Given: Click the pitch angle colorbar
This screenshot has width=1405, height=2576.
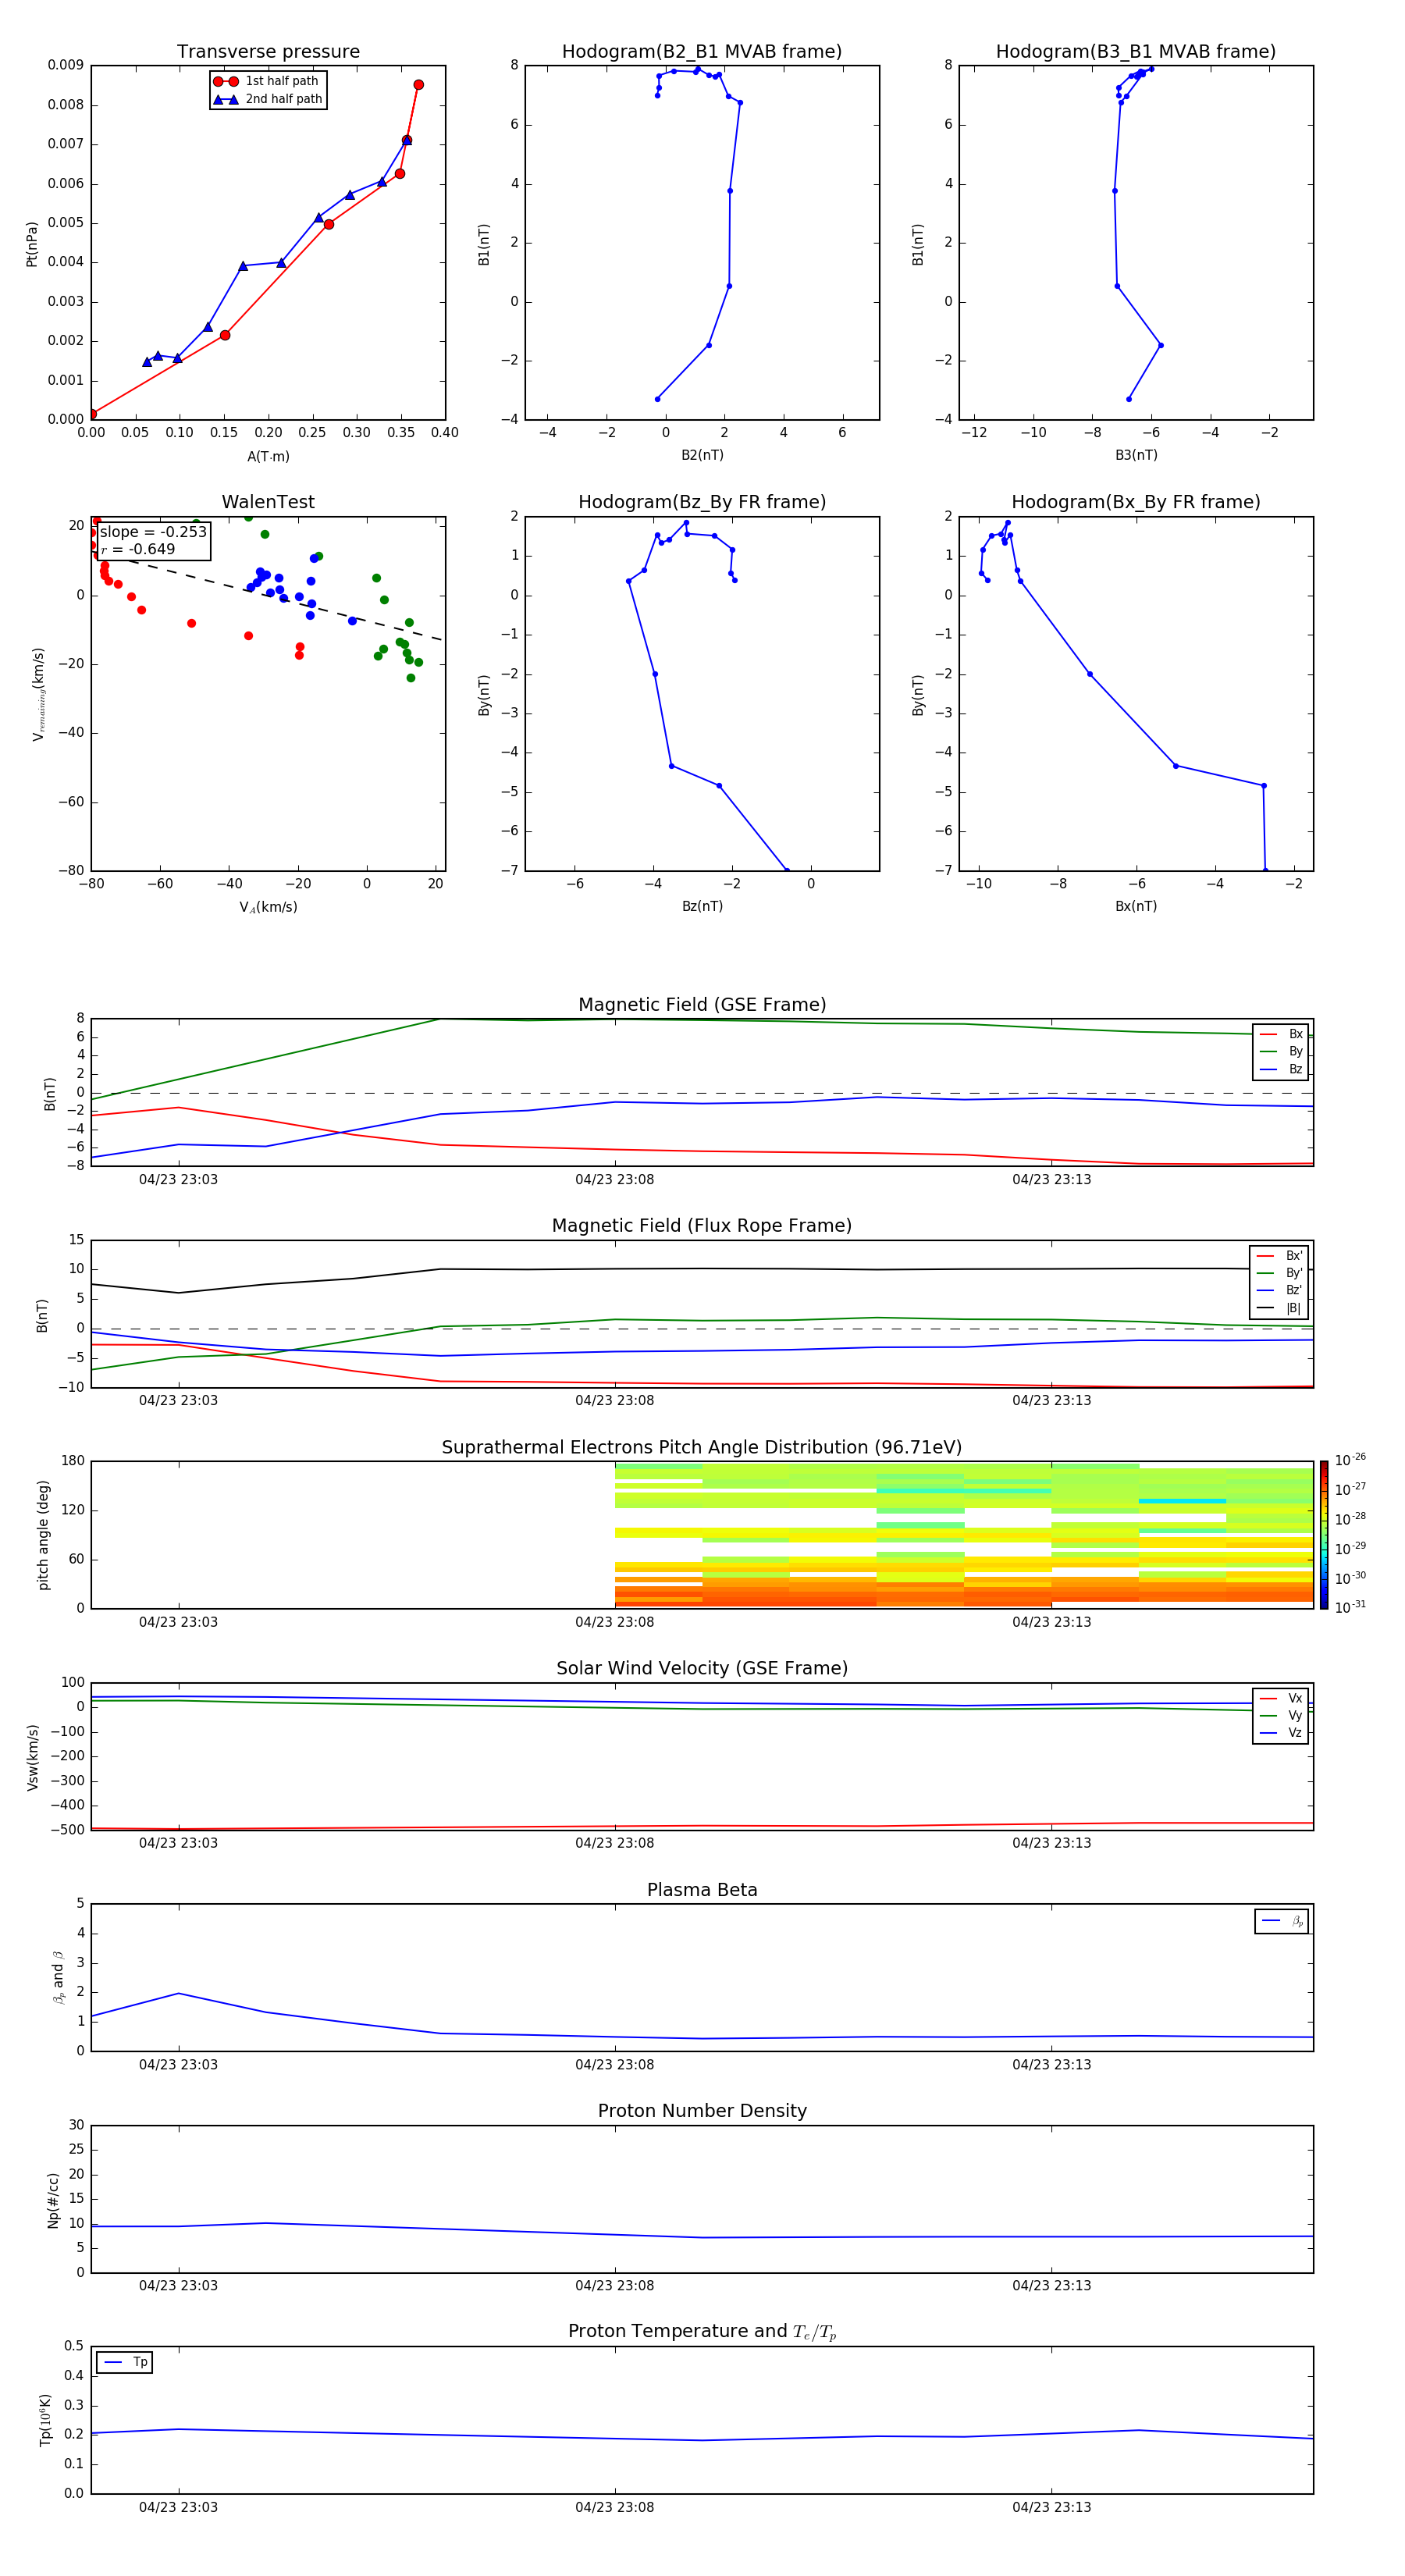Looking at the screenshot, I should pyautogui.click(x=1324, y=1535).
